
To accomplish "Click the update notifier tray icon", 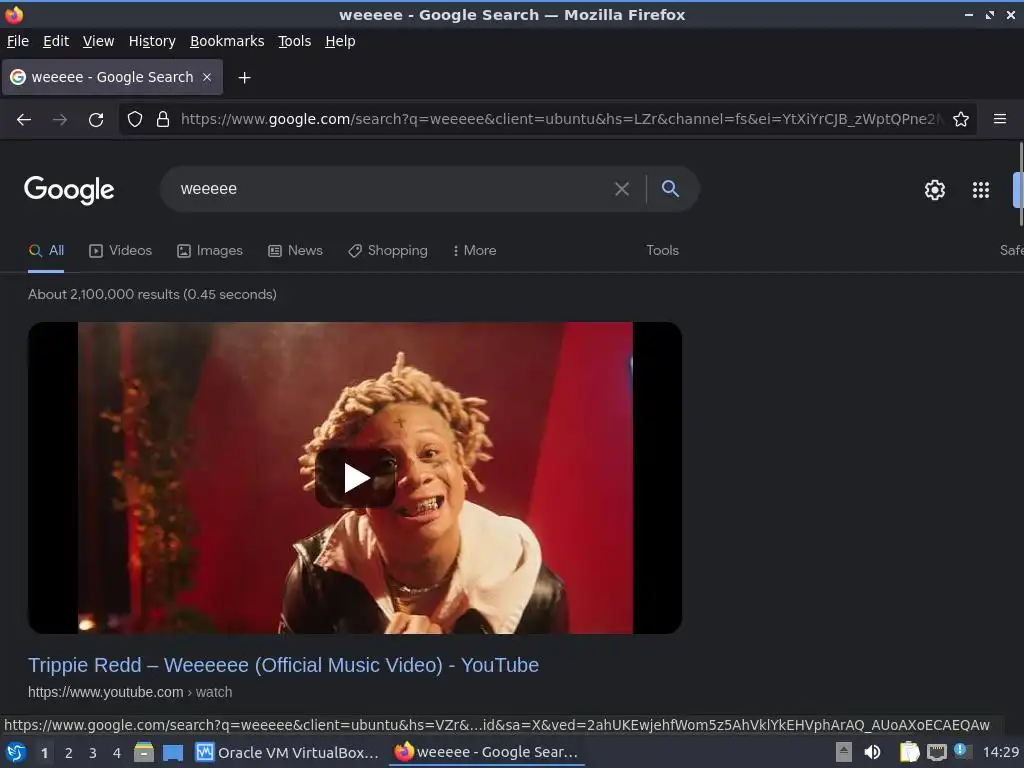I will (962, 751).
